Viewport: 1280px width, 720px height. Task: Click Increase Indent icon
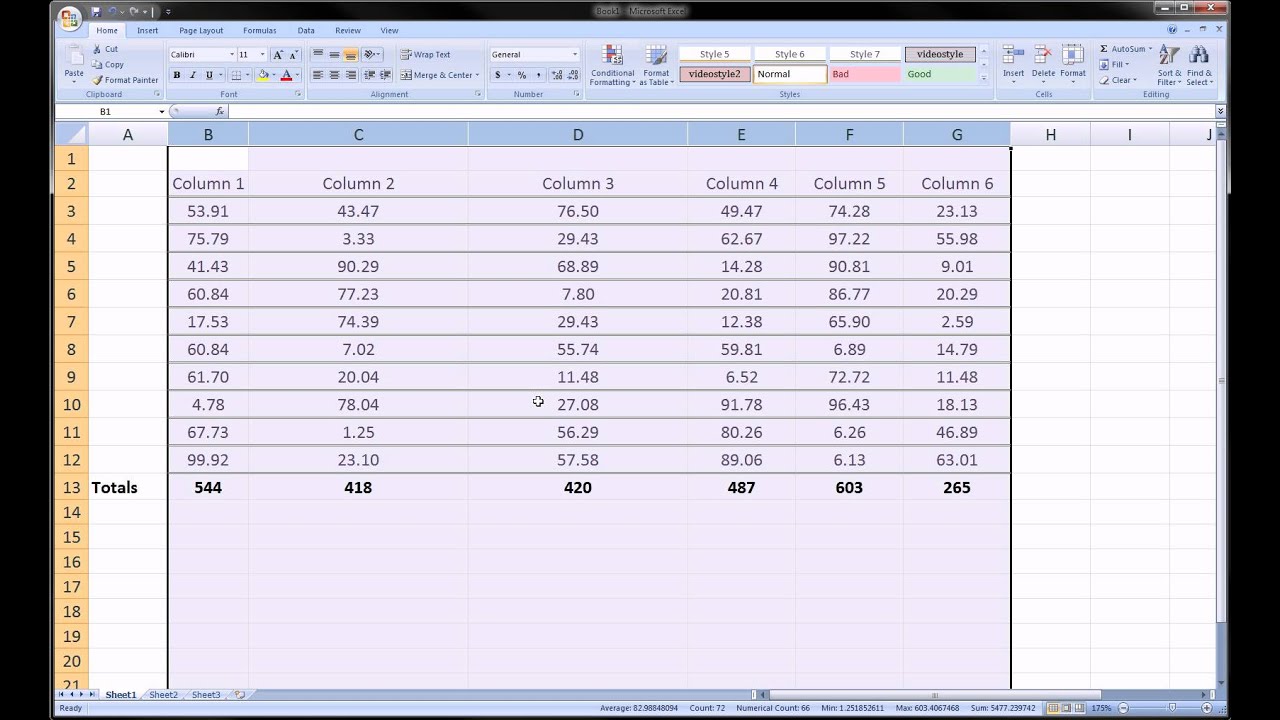[x=385, y=75]
